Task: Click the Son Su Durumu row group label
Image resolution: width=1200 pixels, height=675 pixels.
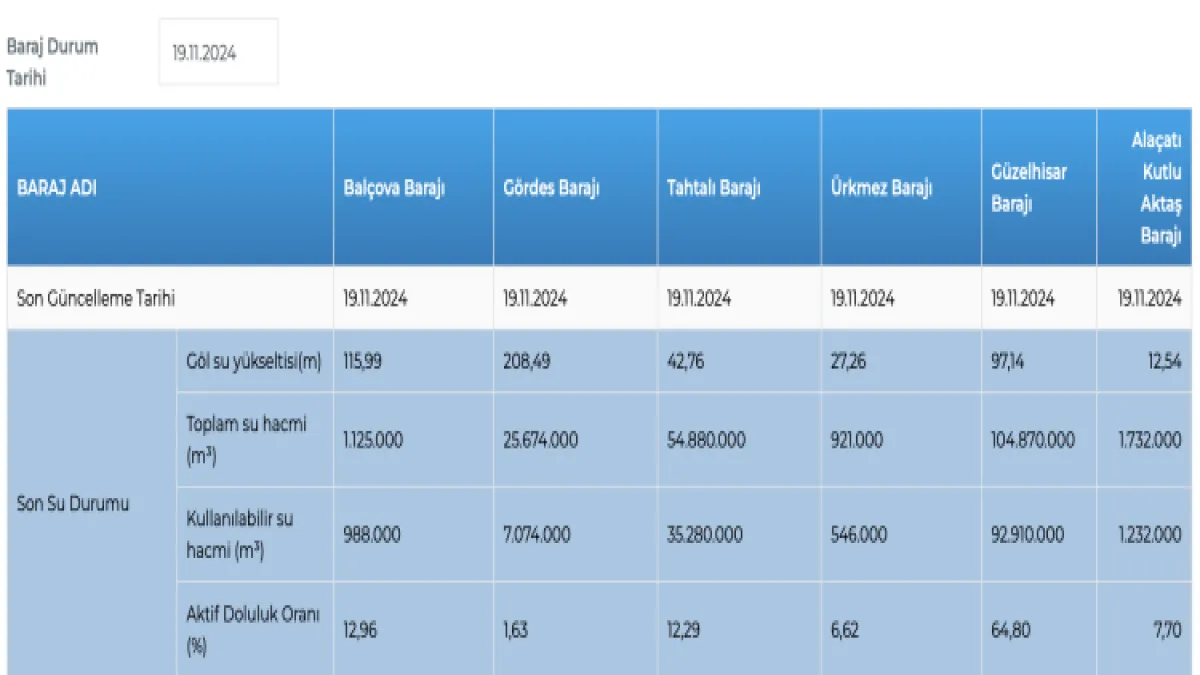Action: tap(73, 504)
